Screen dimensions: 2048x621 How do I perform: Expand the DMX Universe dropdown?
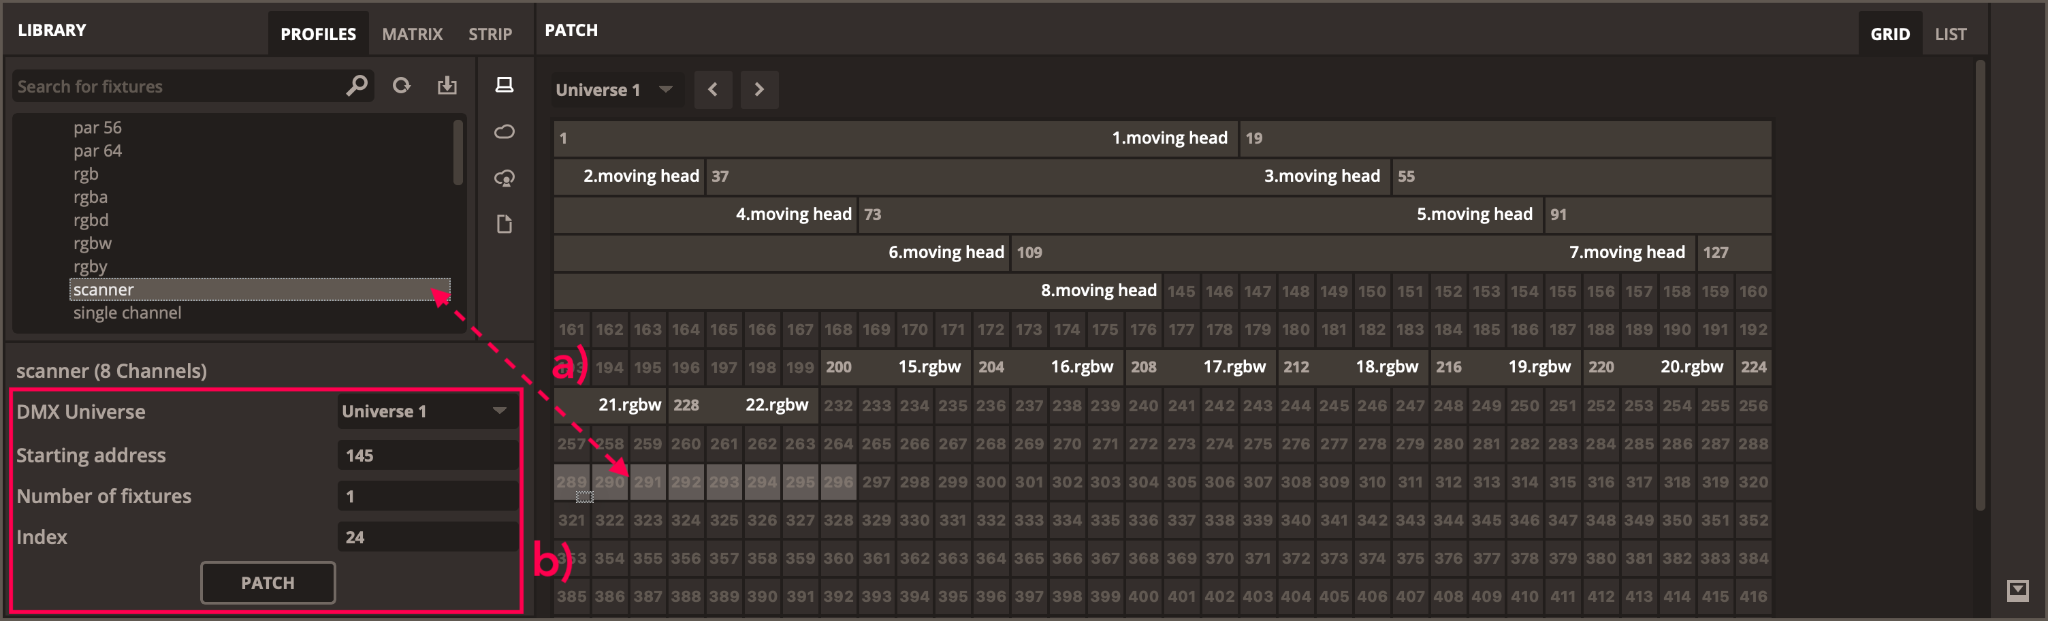[427, 411]
